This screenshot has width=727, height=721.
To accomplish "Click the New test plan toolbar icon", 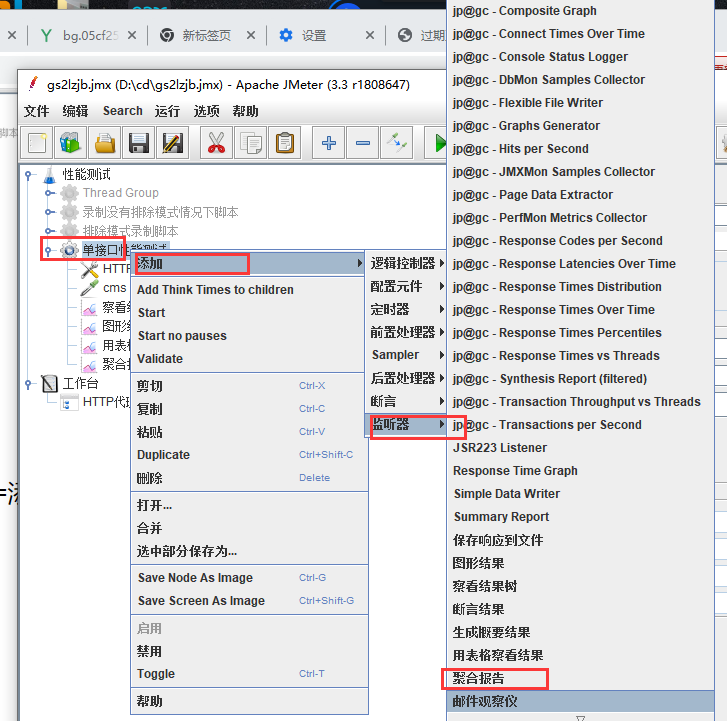I will [x=37, y=143].
